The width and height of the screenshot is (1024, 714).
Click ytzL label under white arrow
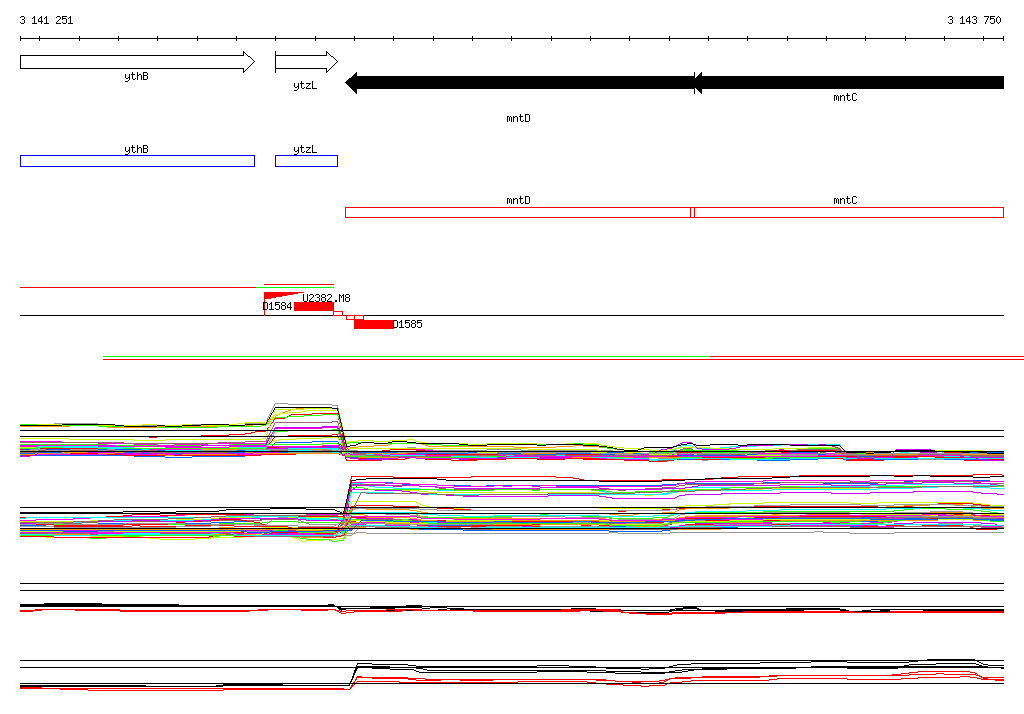(305, 86)
